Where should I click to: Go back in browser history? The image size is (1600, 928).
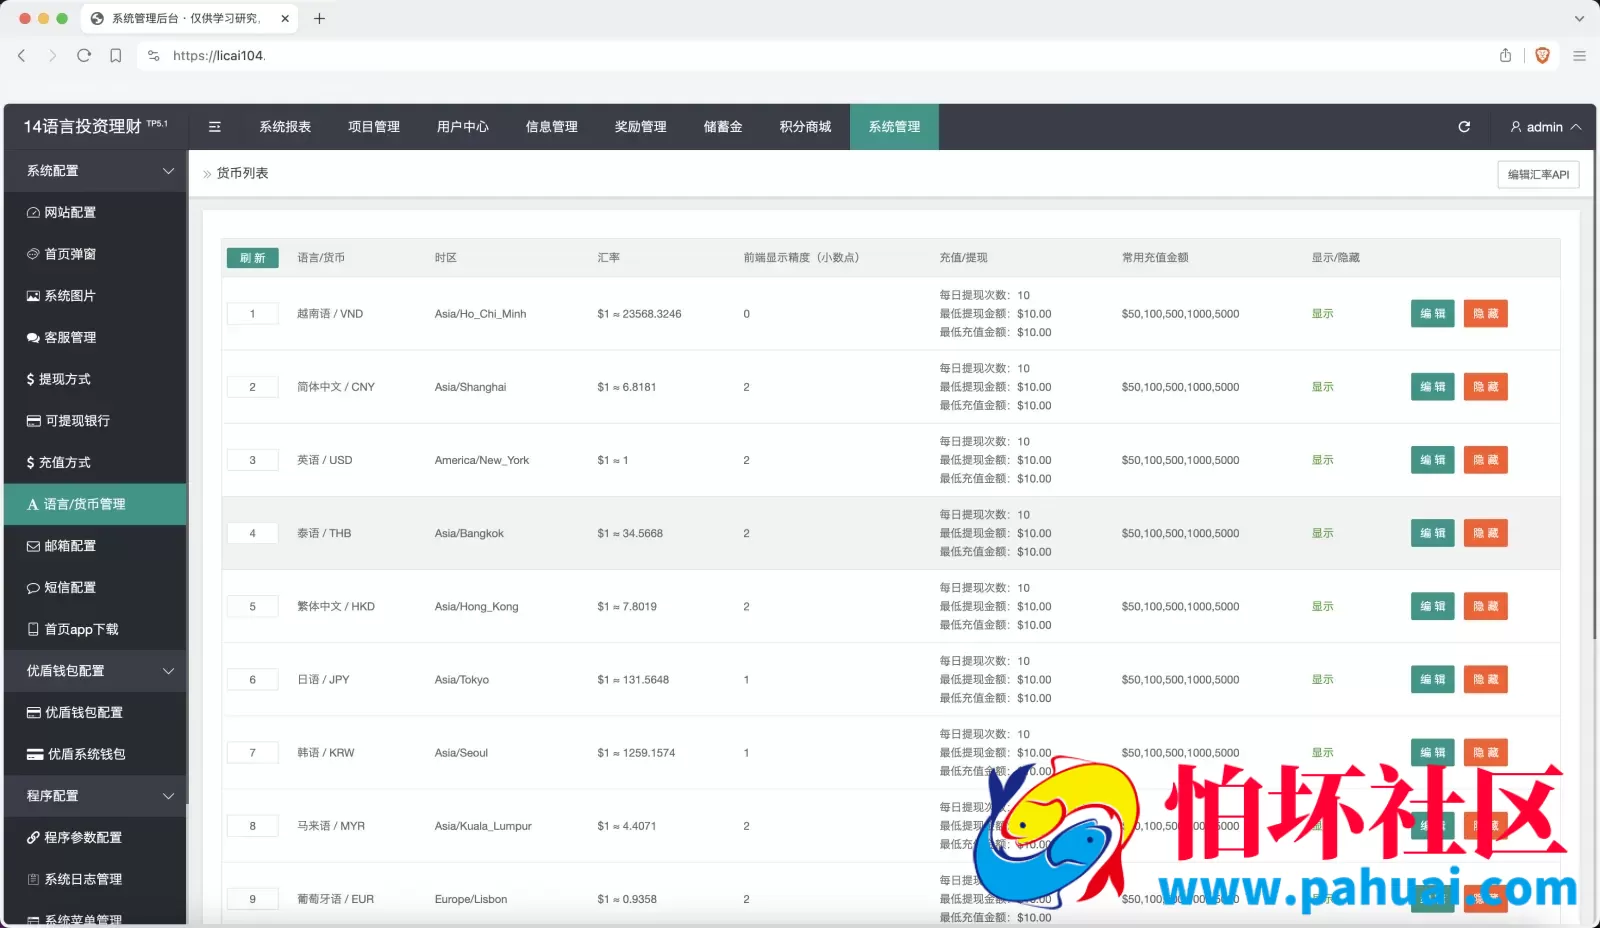point(22,56)
